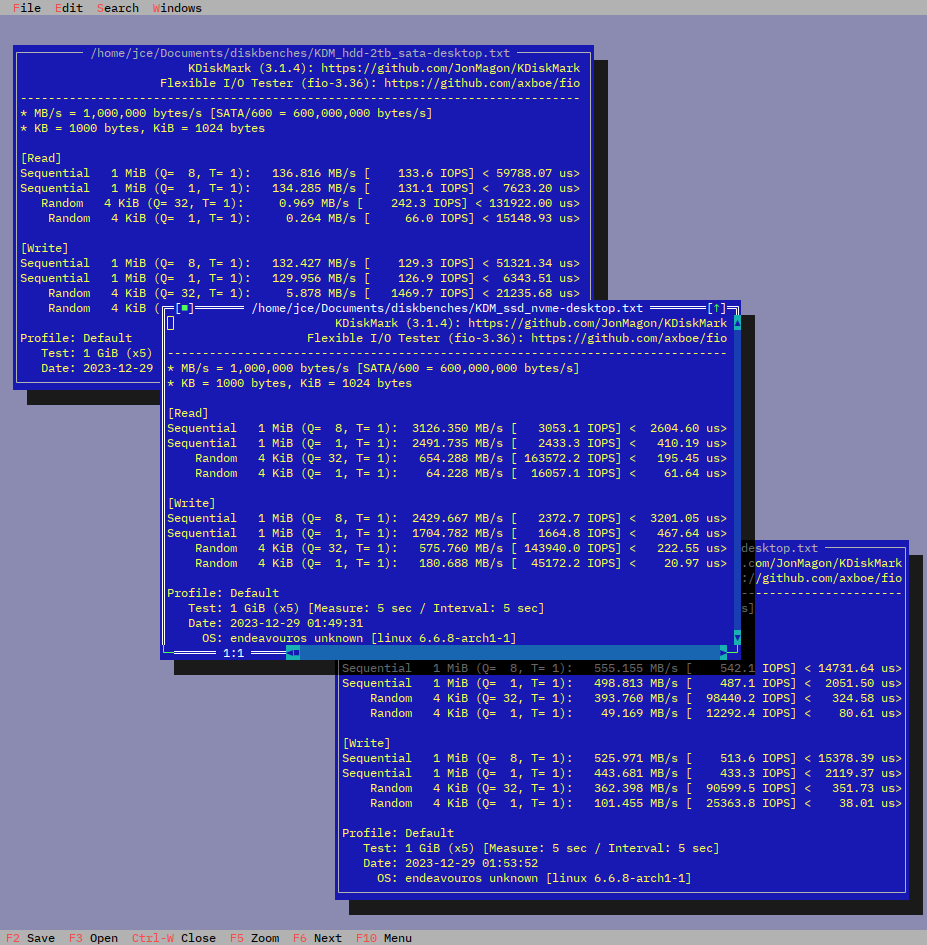Image resolution: width=927 pixels, height=945 pixels.
Task: Click the [Write] heading in the nvme window
Action: (192, 503)
